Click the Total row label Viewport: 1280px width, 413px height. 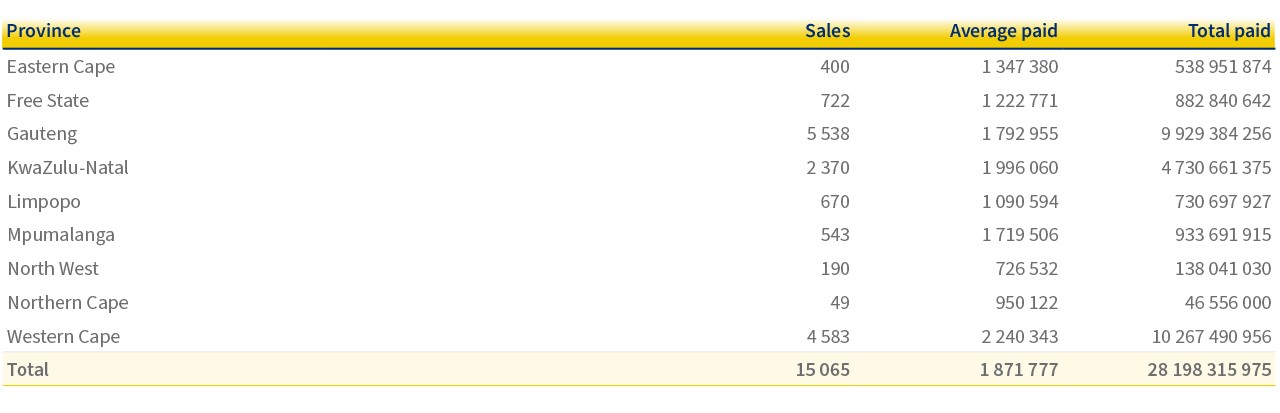28,369
